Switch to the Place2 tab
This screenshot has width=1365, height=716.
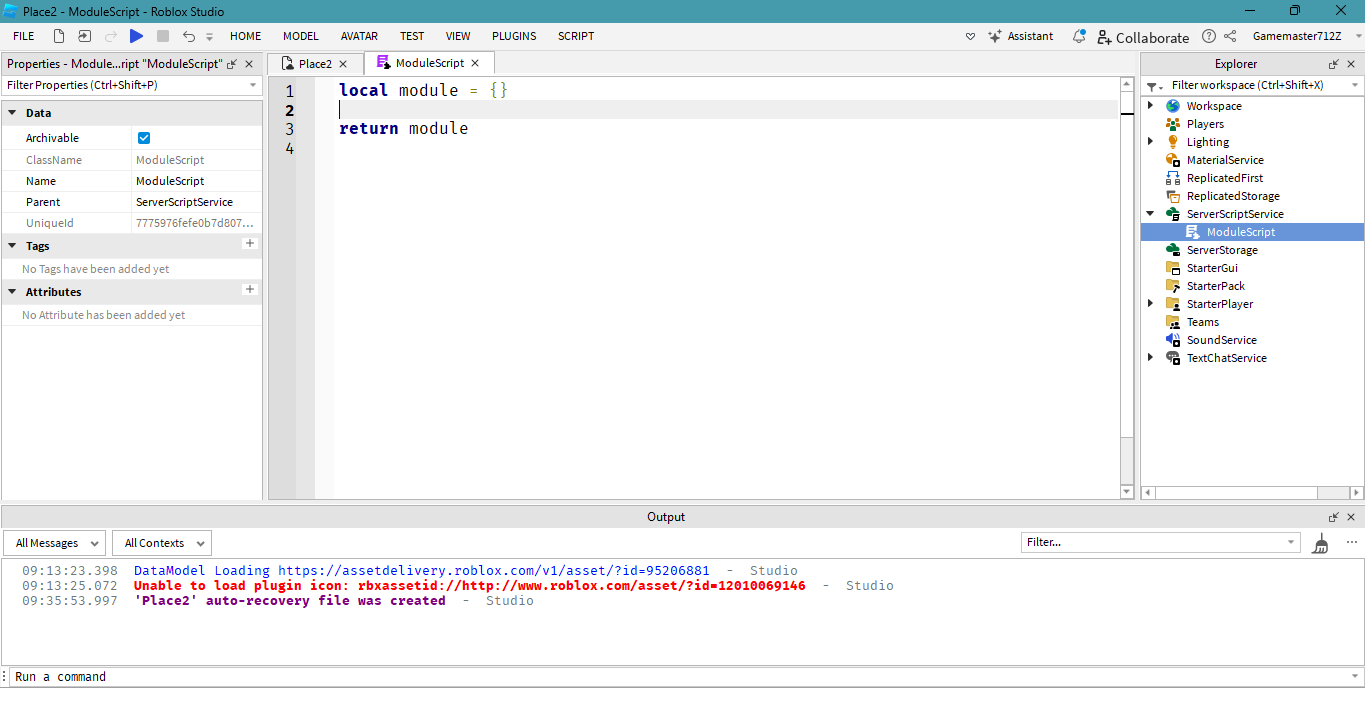pos(314,62)
